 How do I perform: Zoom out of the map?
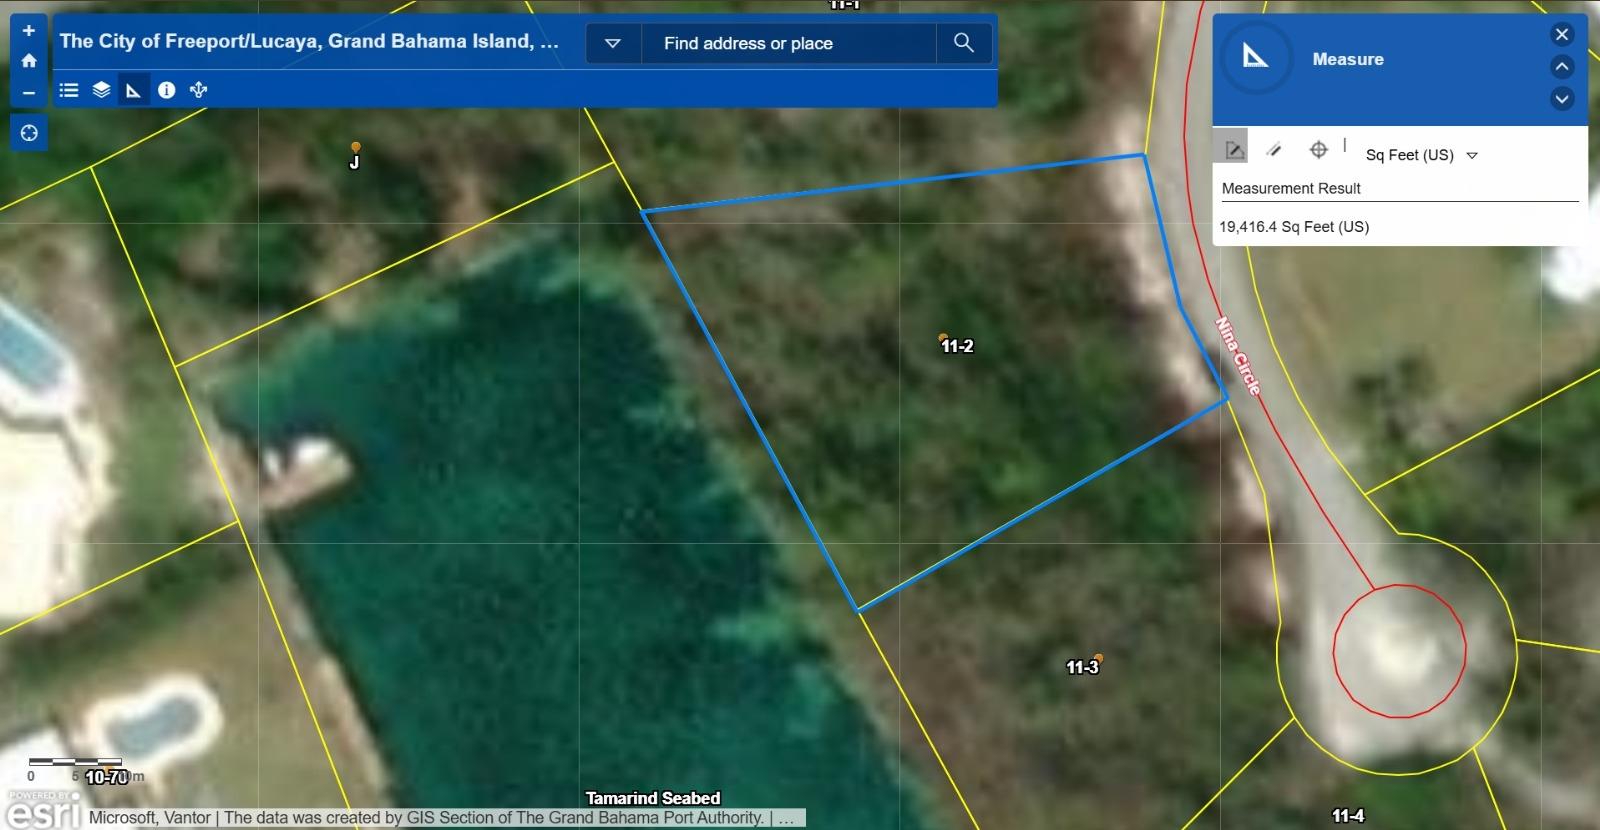point(29,93)
